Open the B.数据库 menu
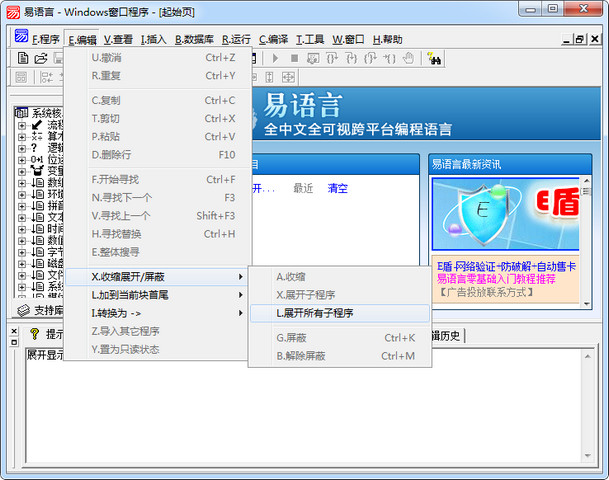 coord(194,39)
